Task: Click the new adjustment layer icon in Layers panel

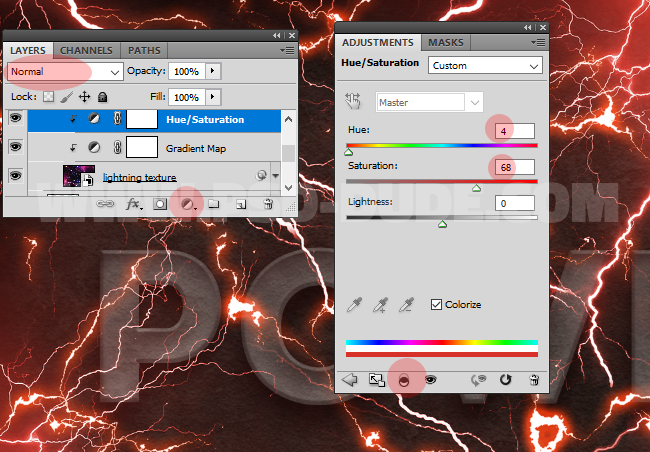Action: coord(186,203)
